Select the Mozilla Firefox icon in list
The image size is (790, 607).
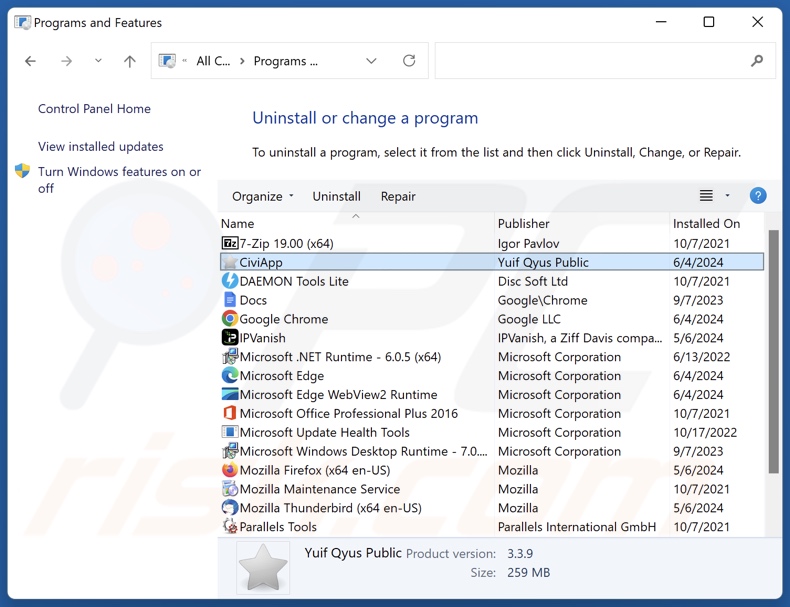(x=230, y=470)
